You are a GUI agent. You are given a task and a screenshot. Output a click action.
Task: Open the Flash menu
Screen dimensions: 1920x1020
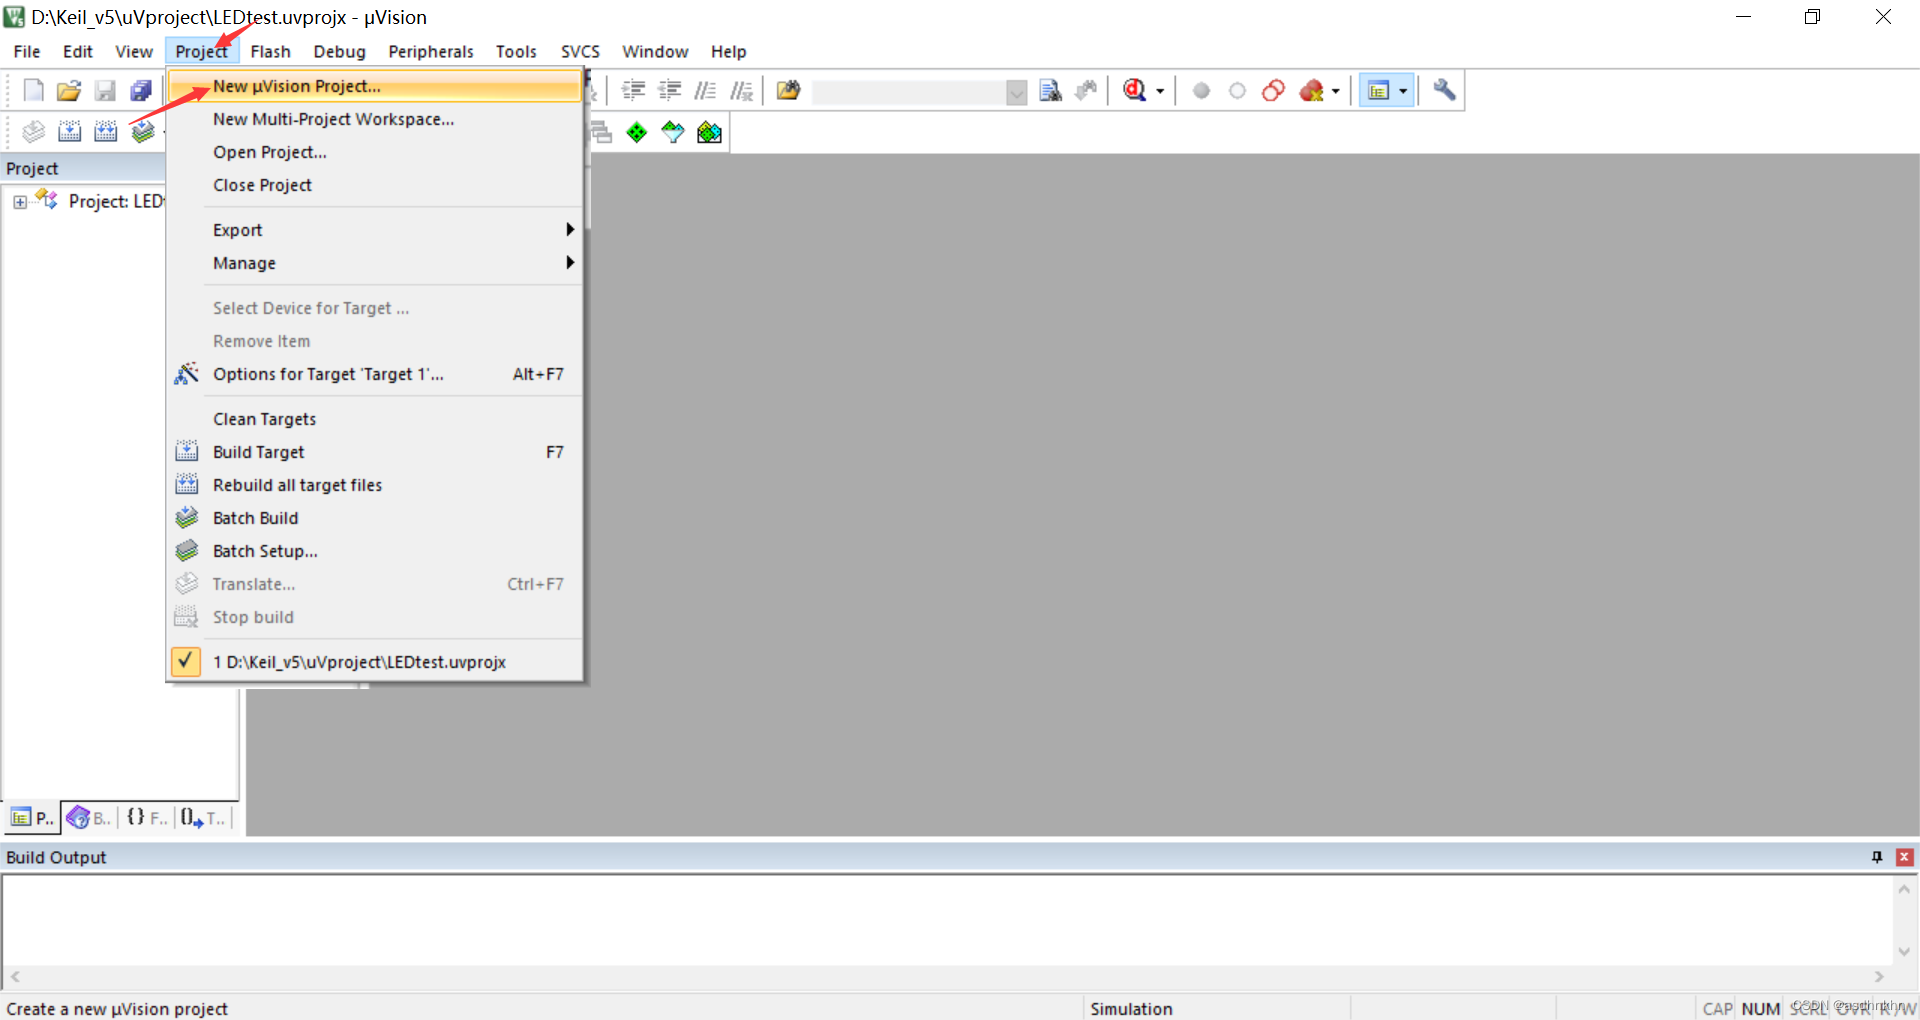tap(271, 51)
